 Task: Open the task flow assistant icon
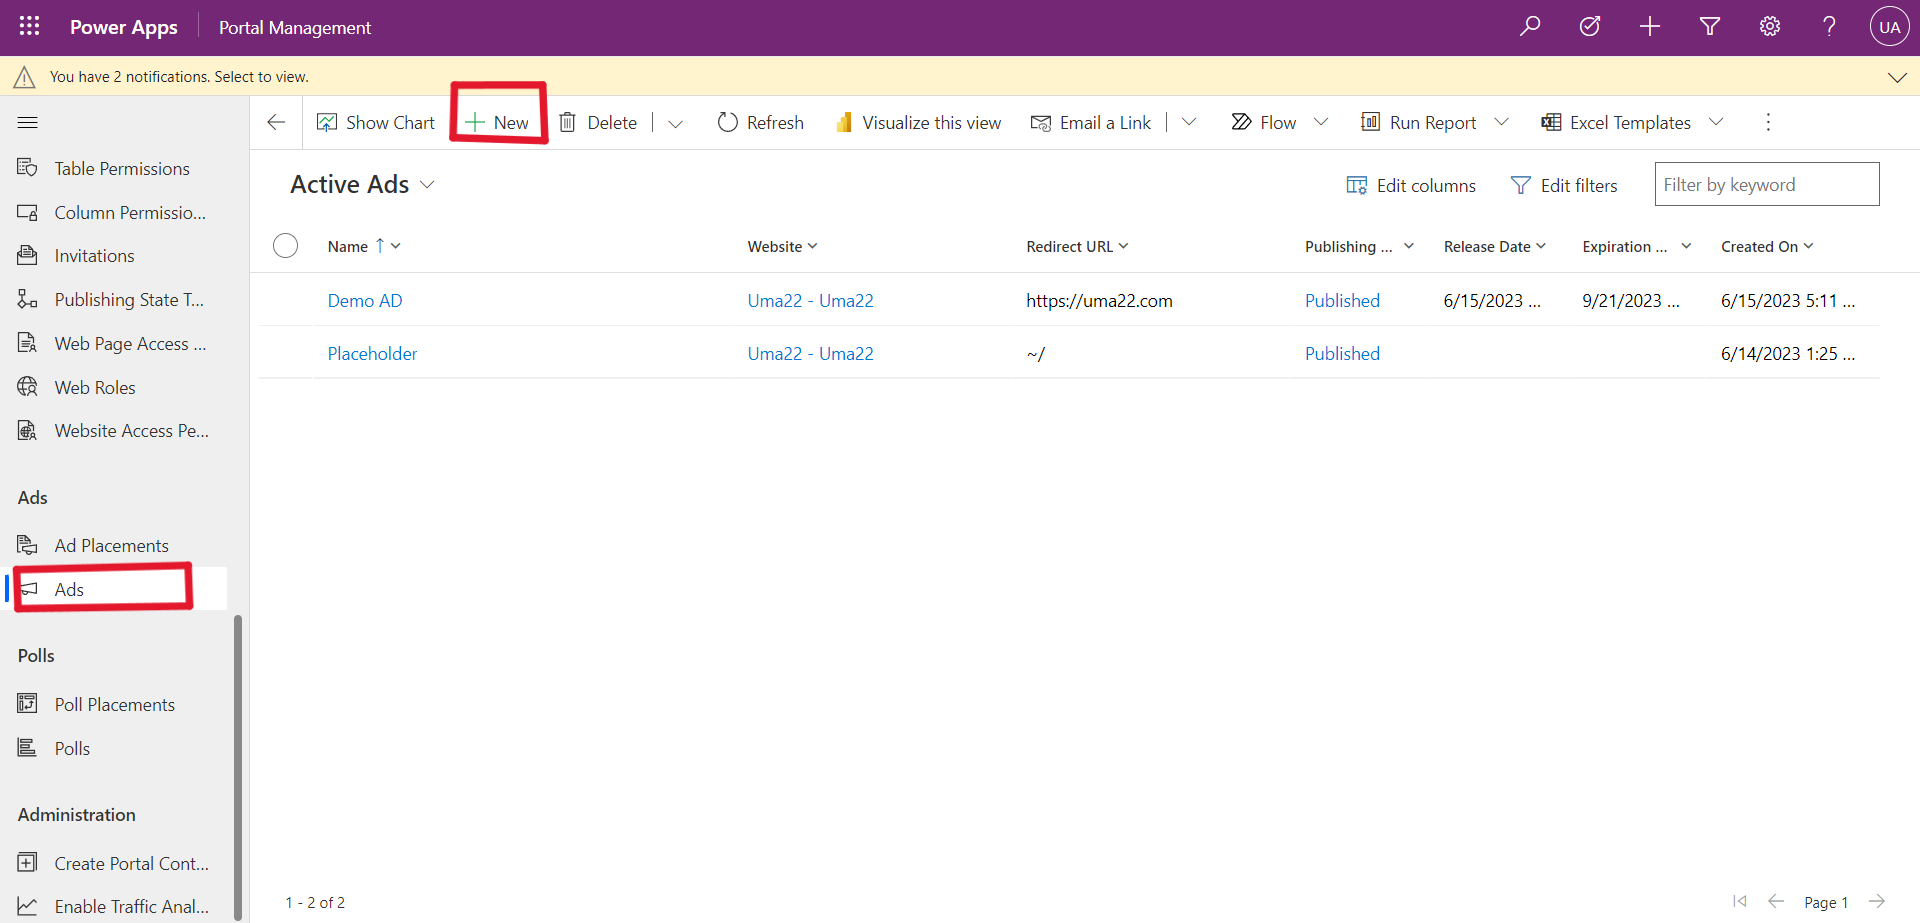[x=1589, y=27]
